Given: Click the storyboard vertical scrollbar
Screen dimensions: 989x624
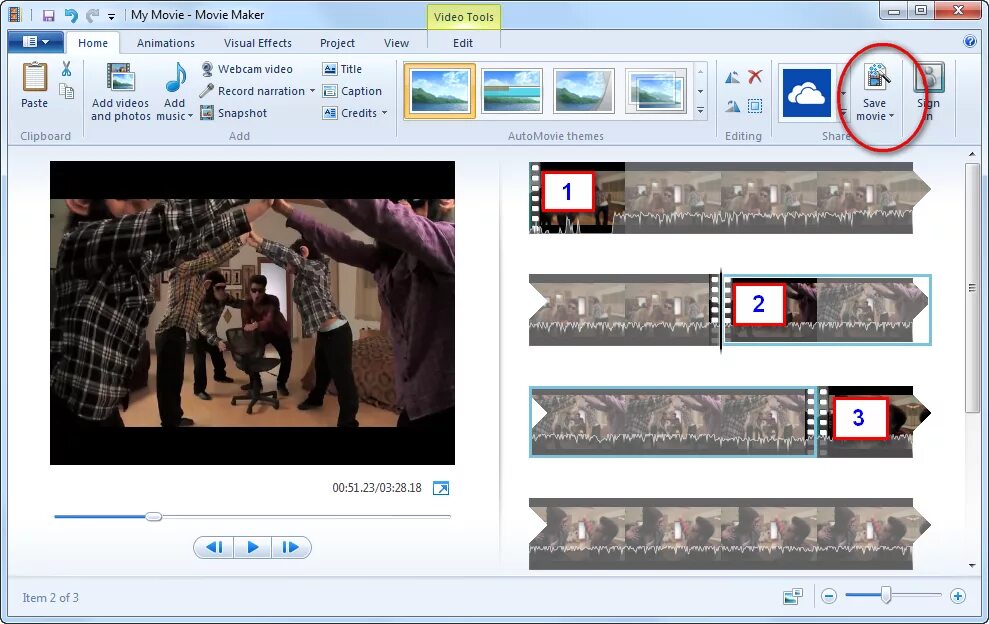Looking at the screenshot, I should [x=972, y=288].
